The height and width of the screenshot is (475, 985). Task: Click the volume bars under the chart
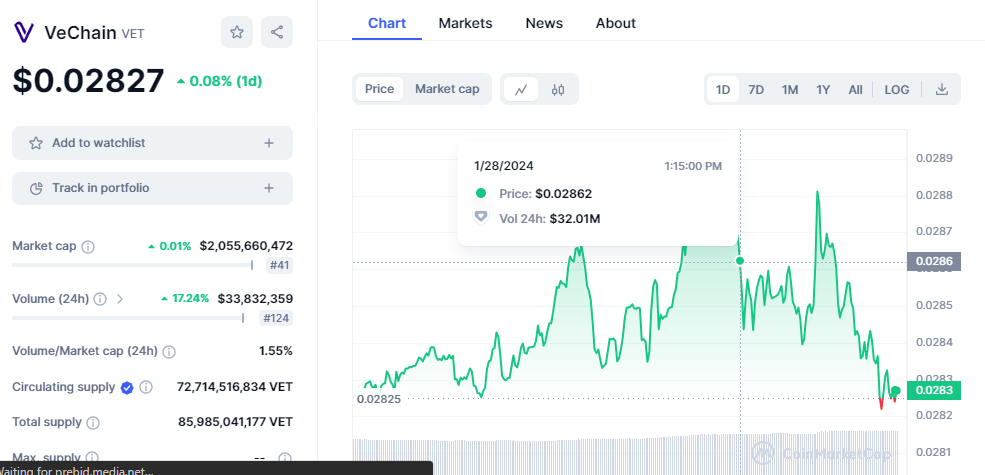(626, 453)
